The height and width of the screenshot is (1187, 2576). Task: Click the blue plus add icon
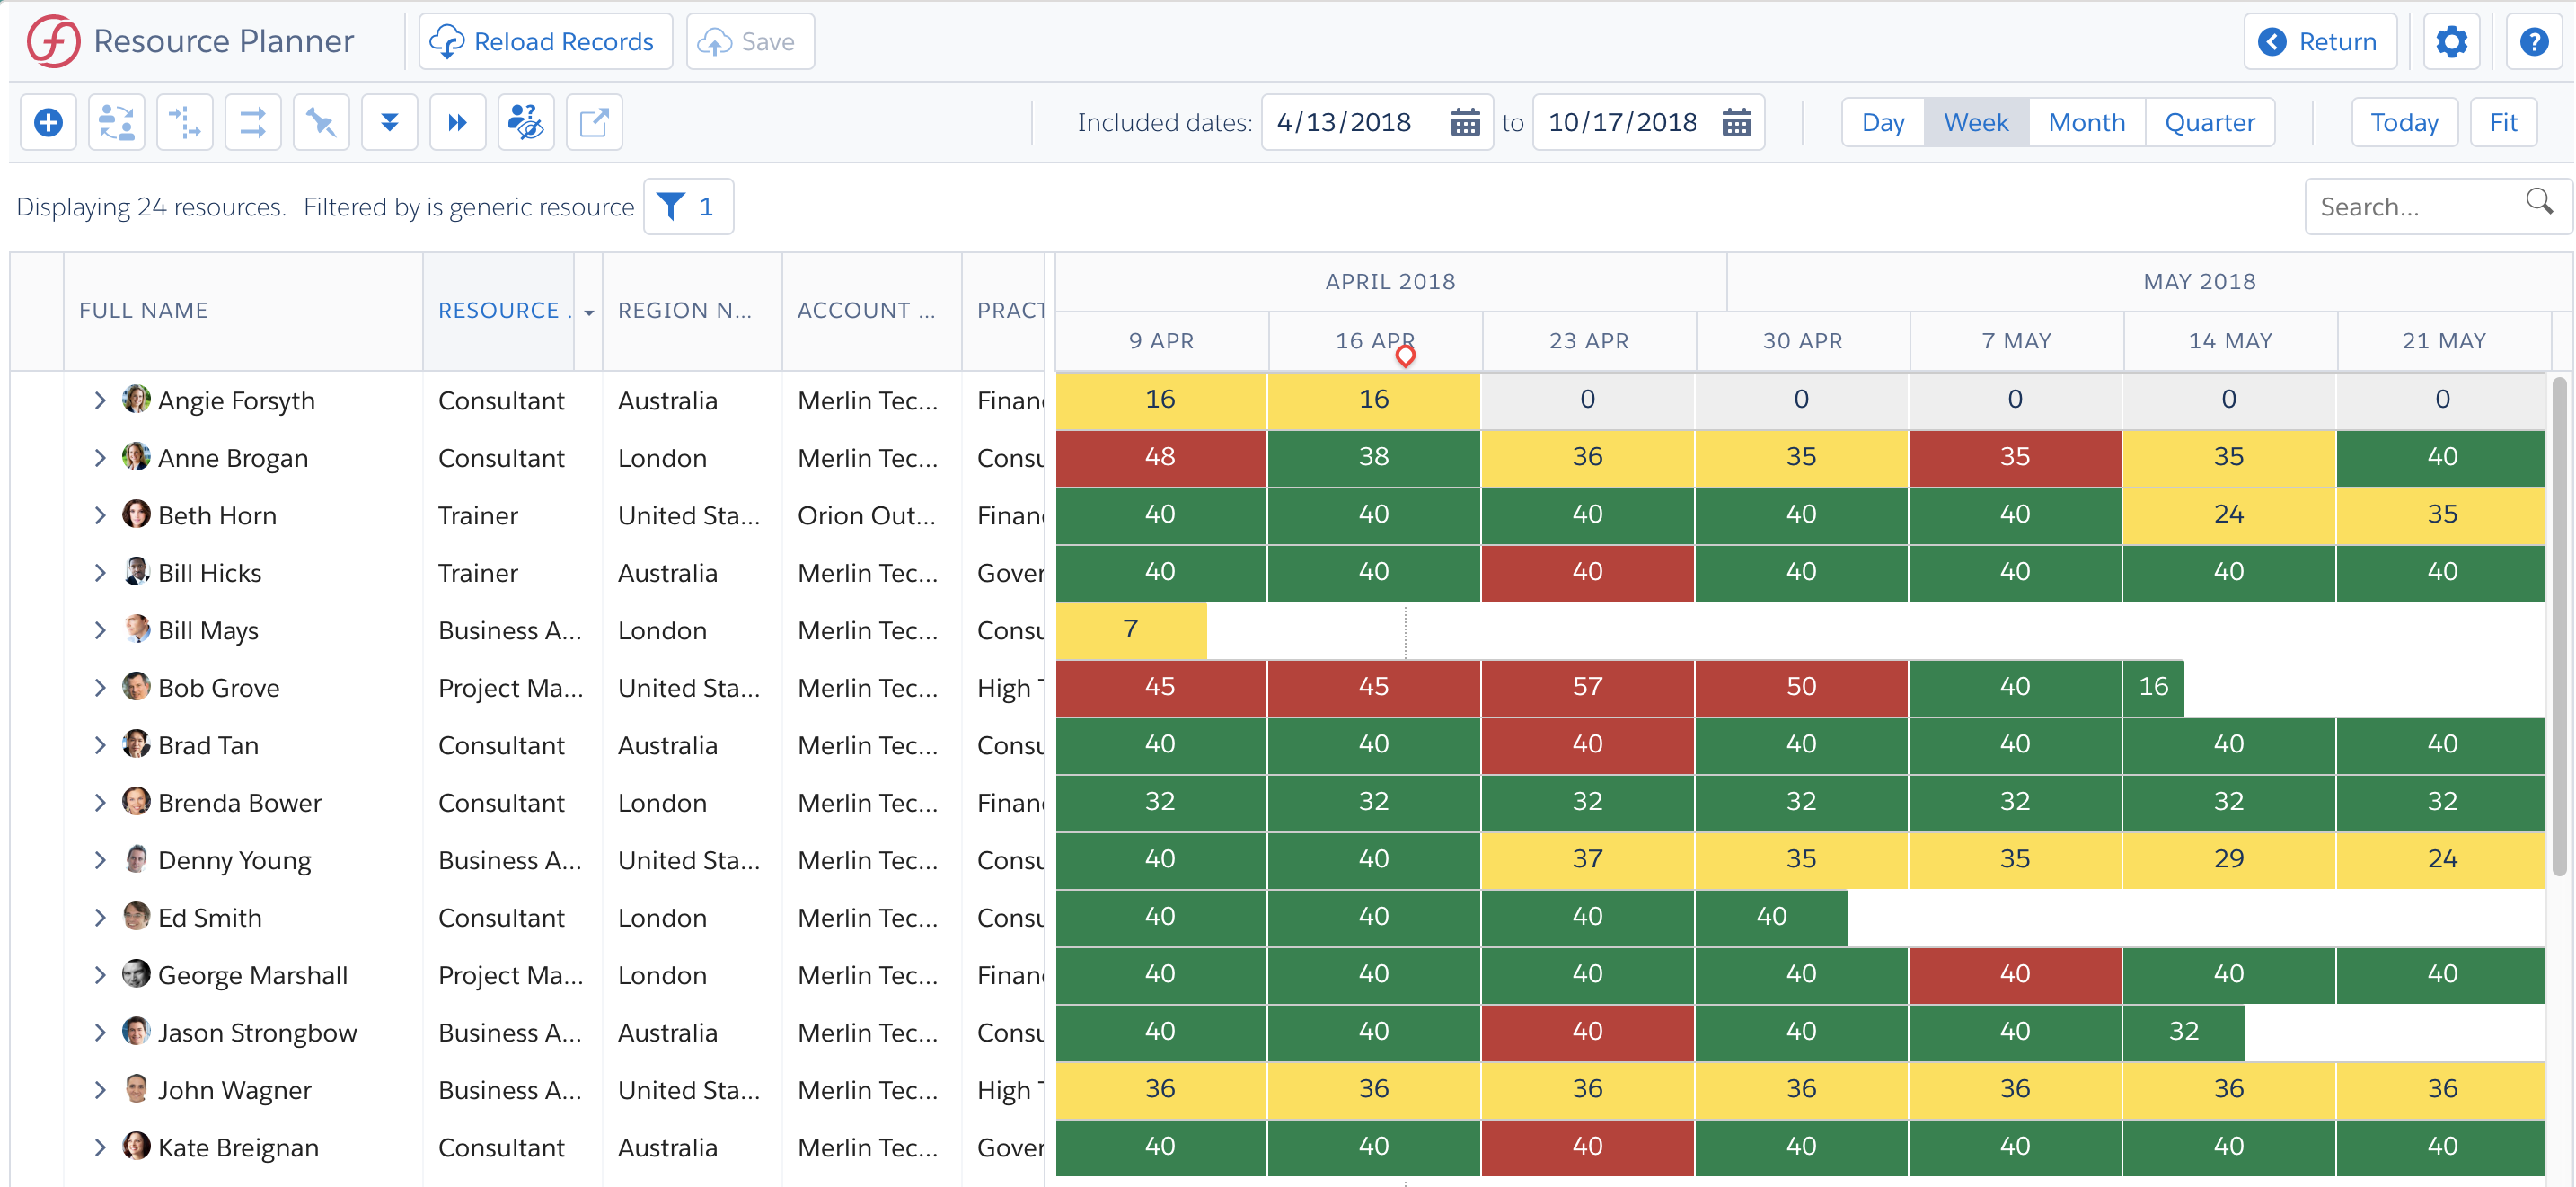(48, 123)
